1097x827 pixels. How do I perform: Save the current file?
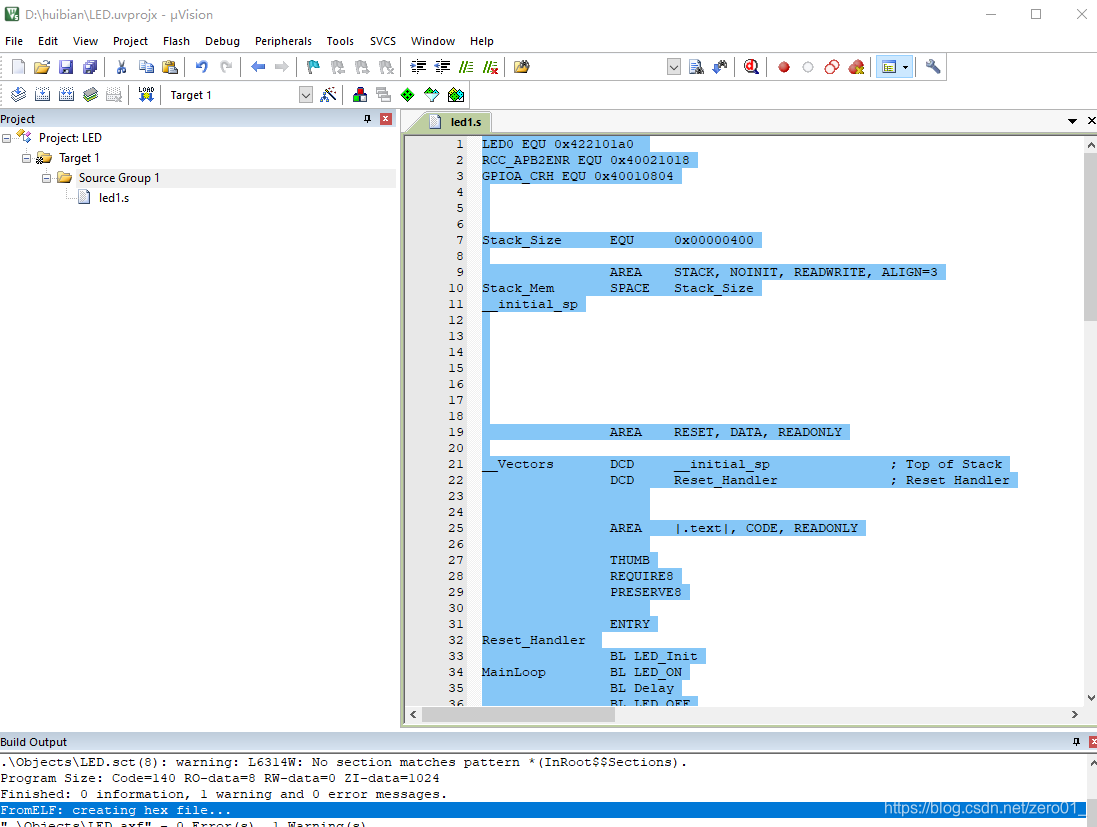click(x=66, y=67)
